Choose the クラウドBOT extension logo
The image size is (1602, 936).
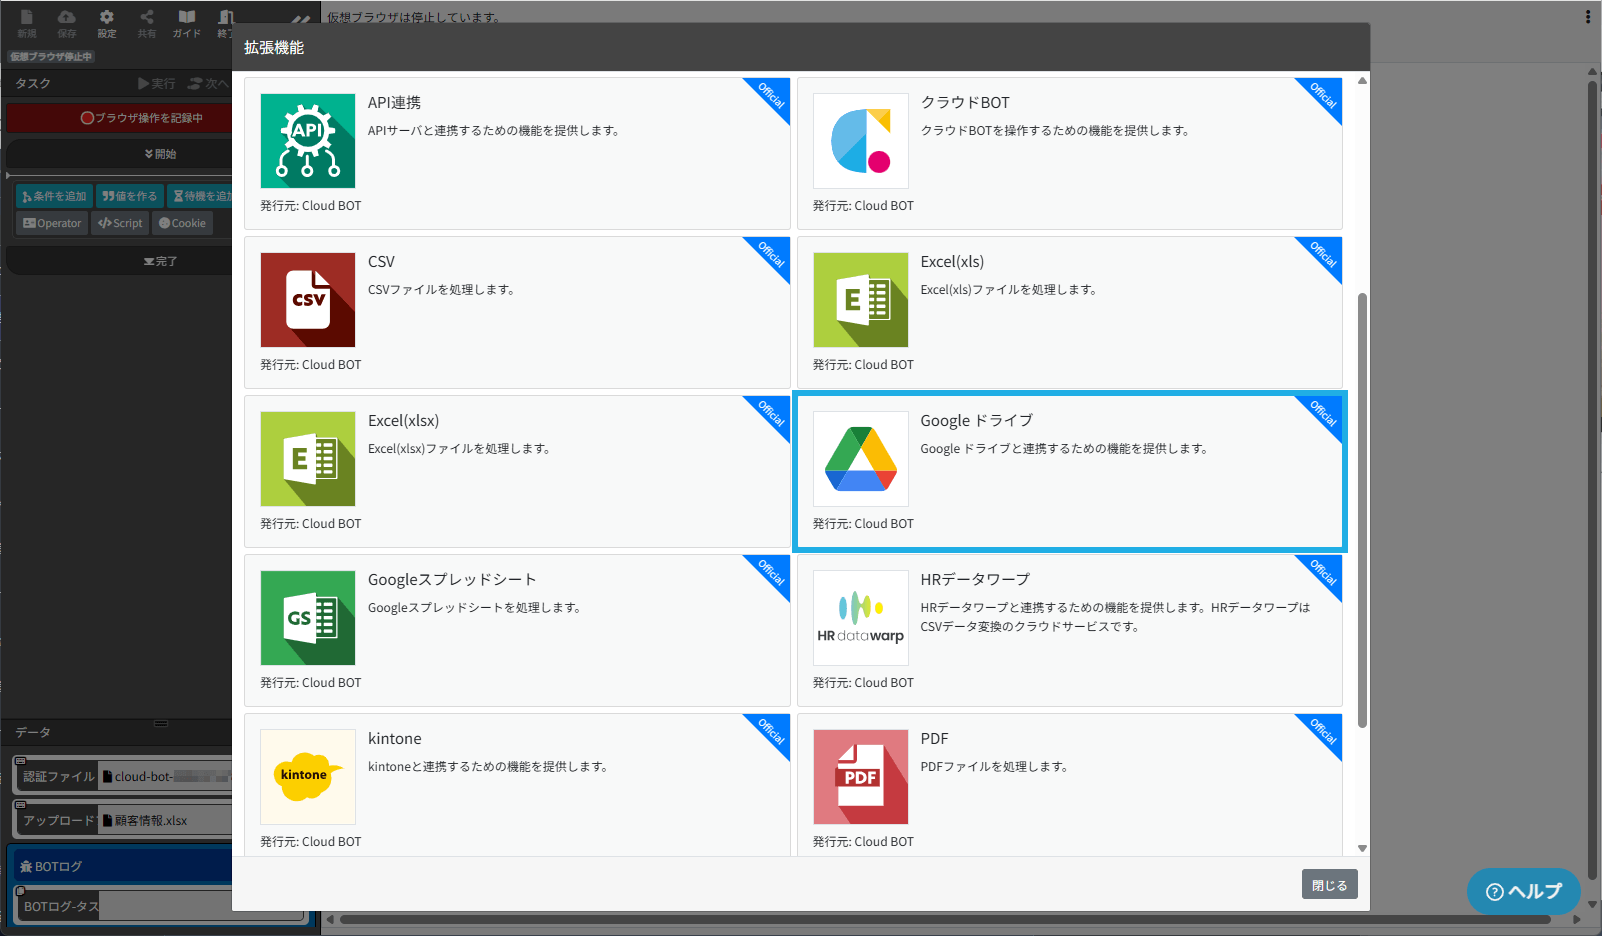(861, 141)
